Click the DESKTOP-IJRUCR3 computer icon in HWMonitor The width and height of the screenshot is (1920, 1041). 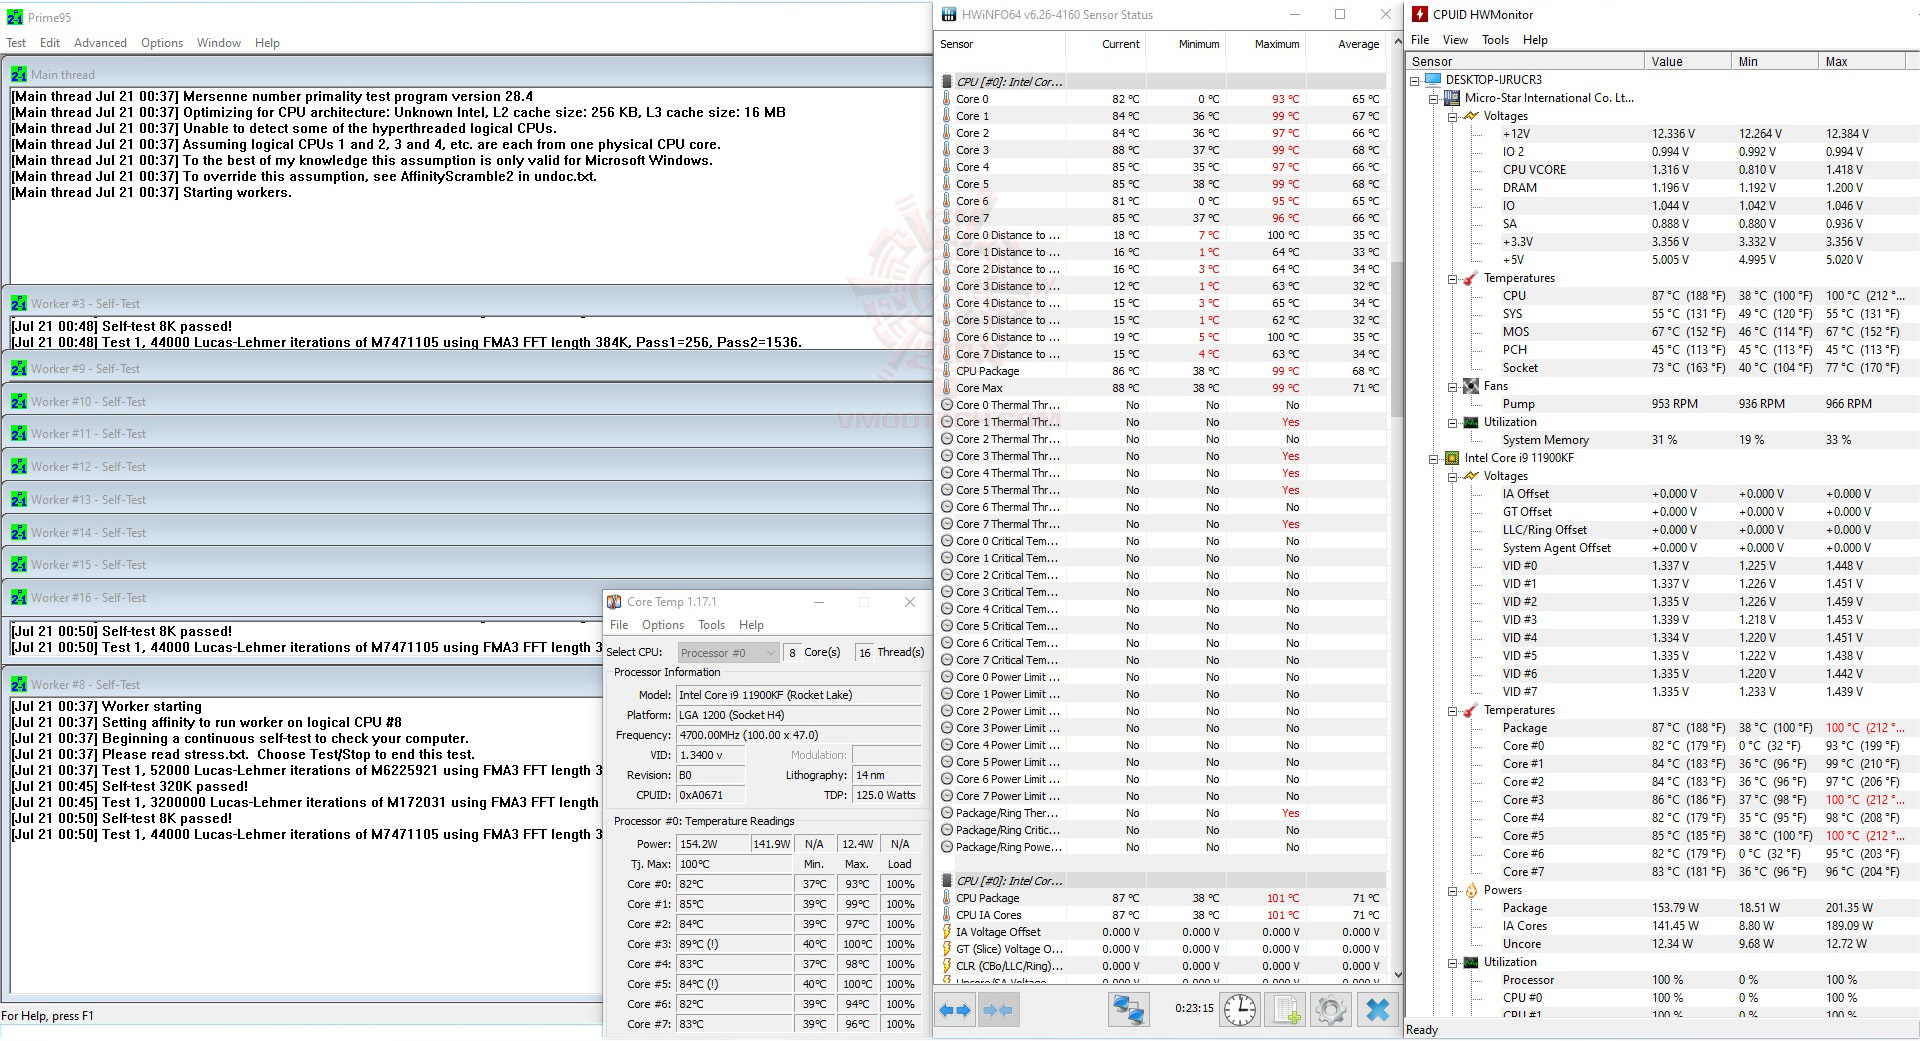(x=1433, y=80)
